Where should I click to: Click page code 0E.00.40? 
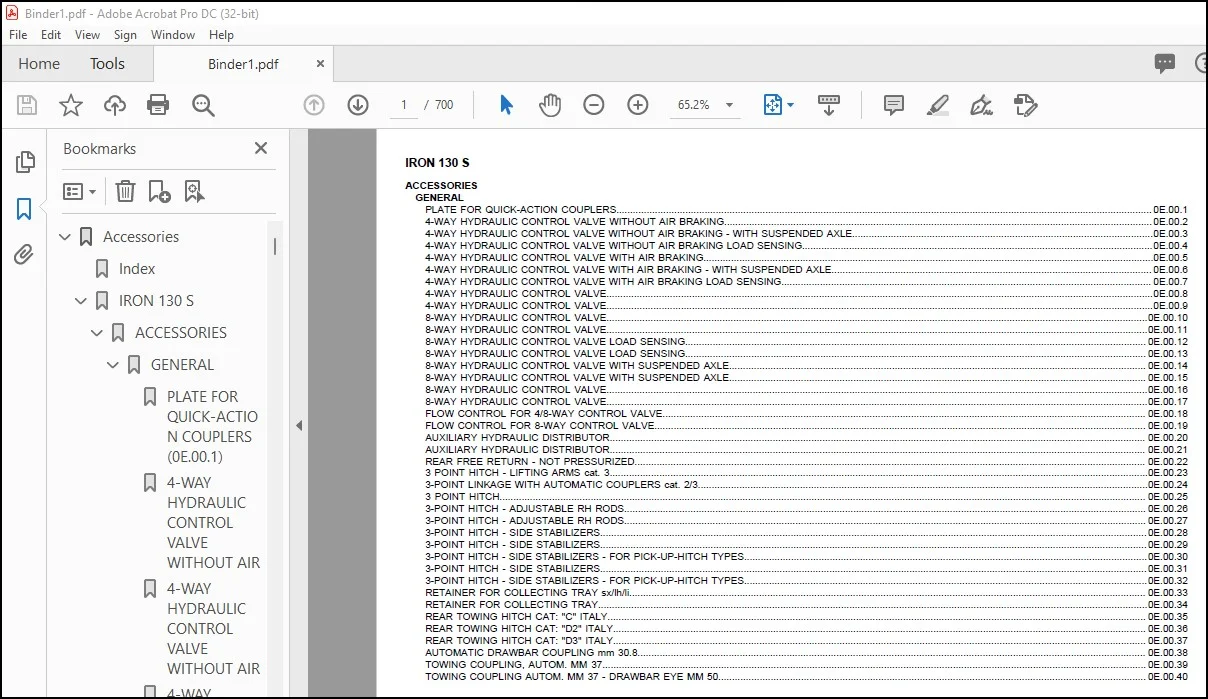[1168, 676]
